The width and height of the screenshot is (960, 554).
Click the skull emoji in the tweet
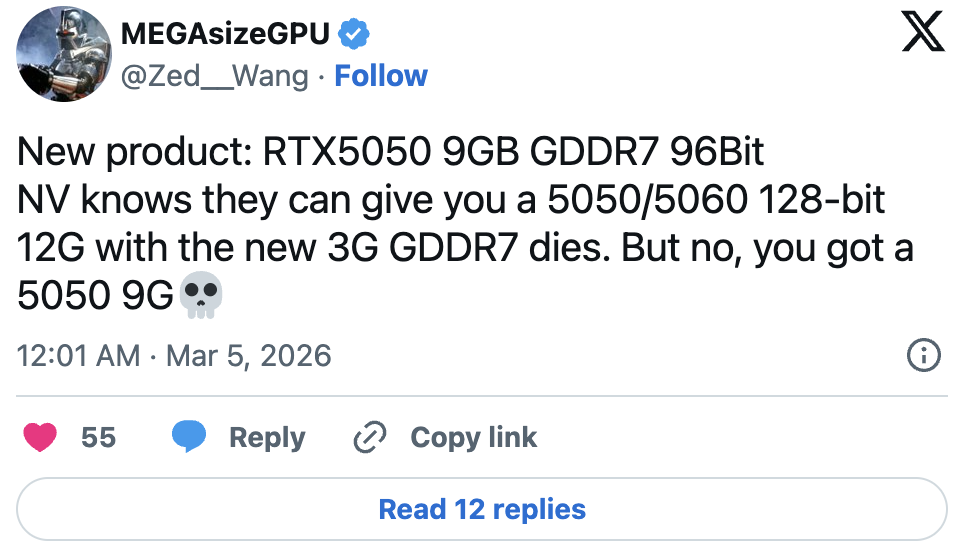point(200,295)
